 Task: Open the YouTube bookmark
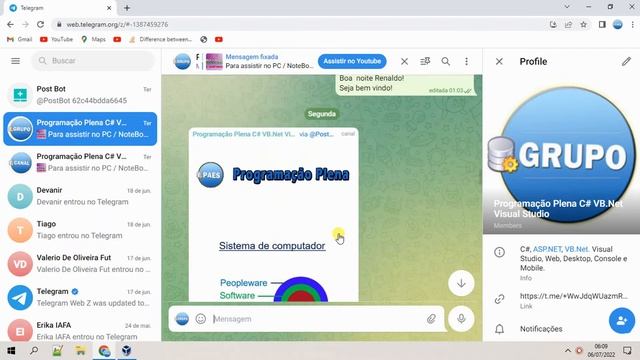(x=56, y=39)
